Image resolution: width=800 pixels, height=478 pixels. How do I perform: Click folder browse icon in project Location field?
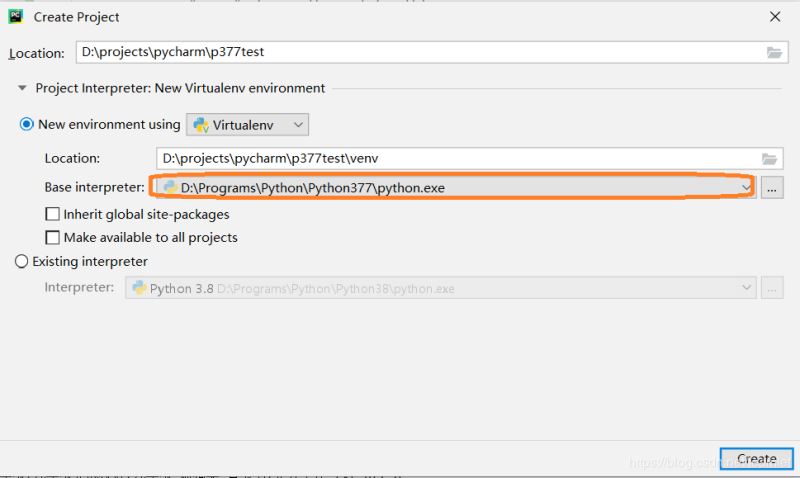click(x=774, y=53)
